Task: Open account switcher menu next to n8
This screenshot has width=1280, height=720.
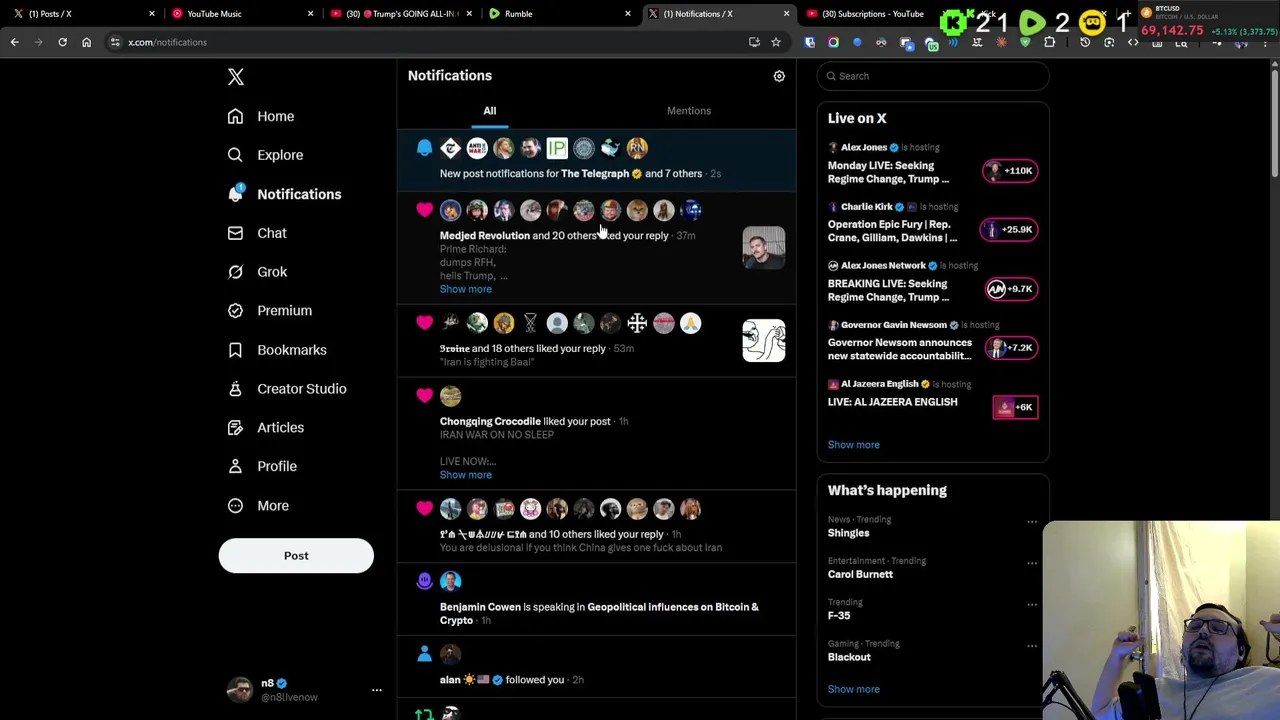Action: click(376, 690)
